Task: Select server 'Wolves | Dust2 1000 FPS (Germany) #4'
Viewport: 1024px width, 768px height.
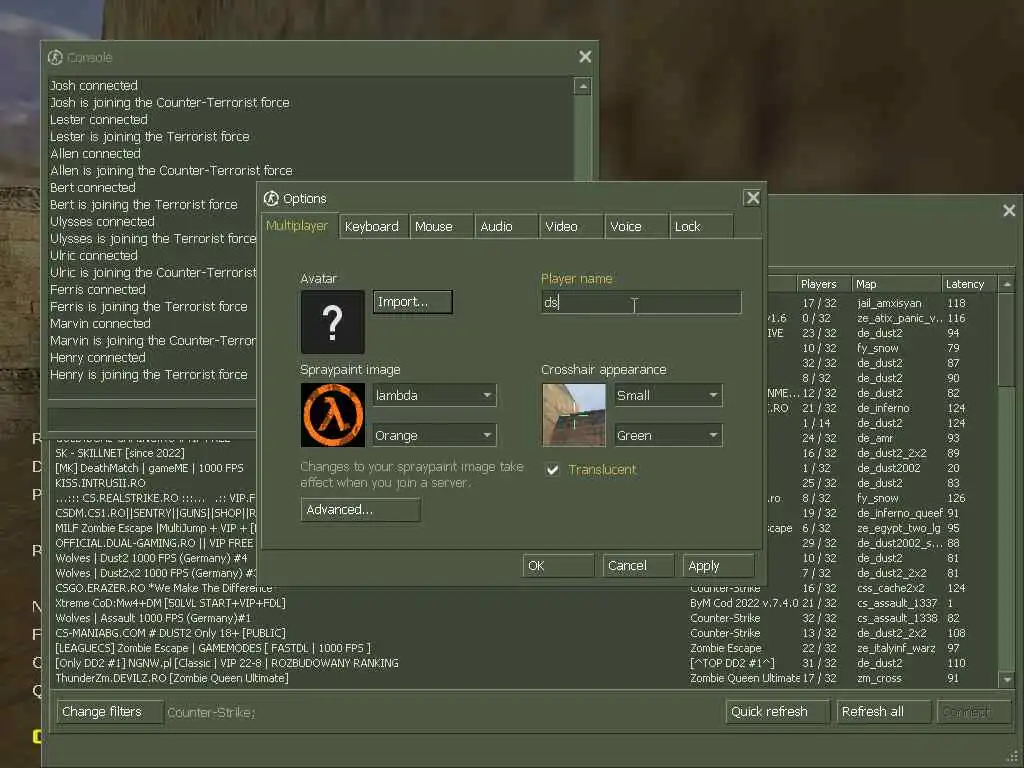Action: 152,558
